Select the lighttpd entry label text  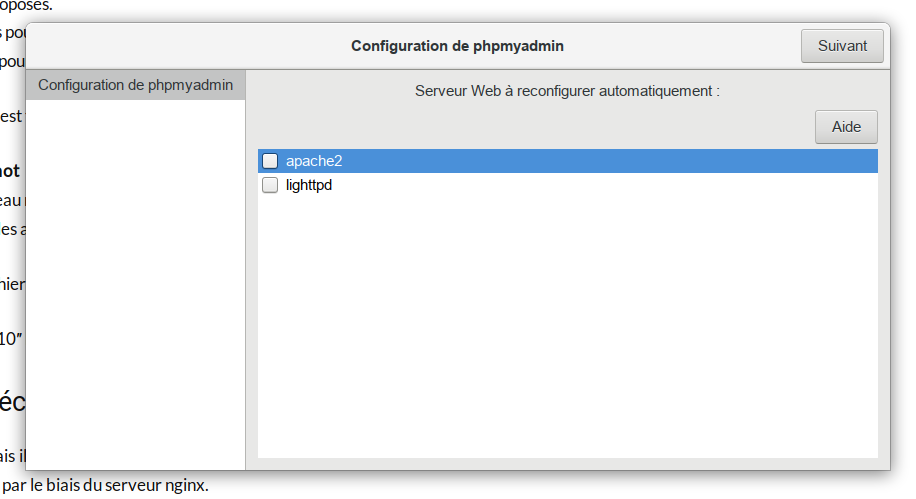click(308, 185)
